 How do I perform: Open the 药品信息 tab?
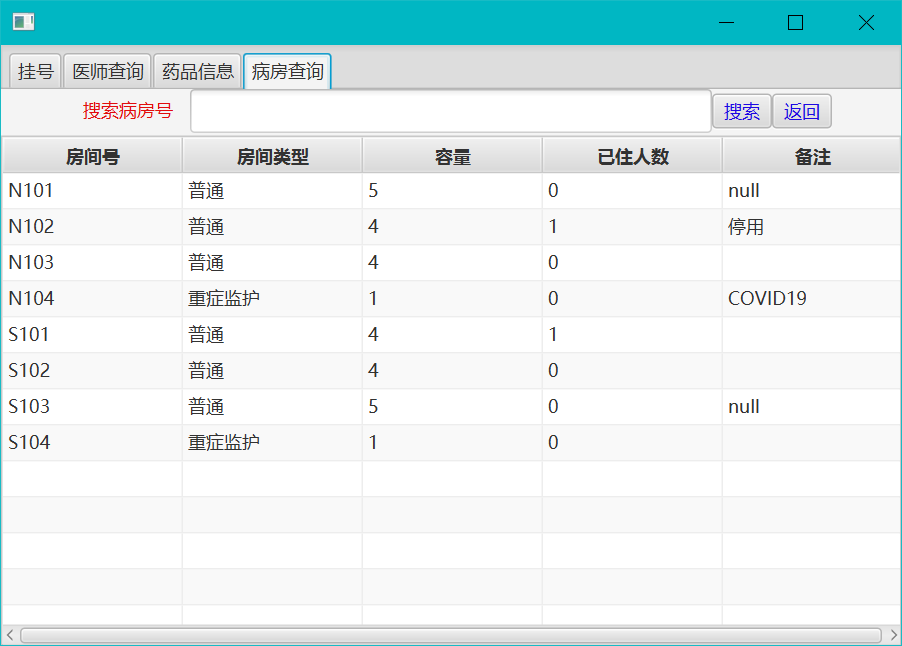(x=197, y=71)
